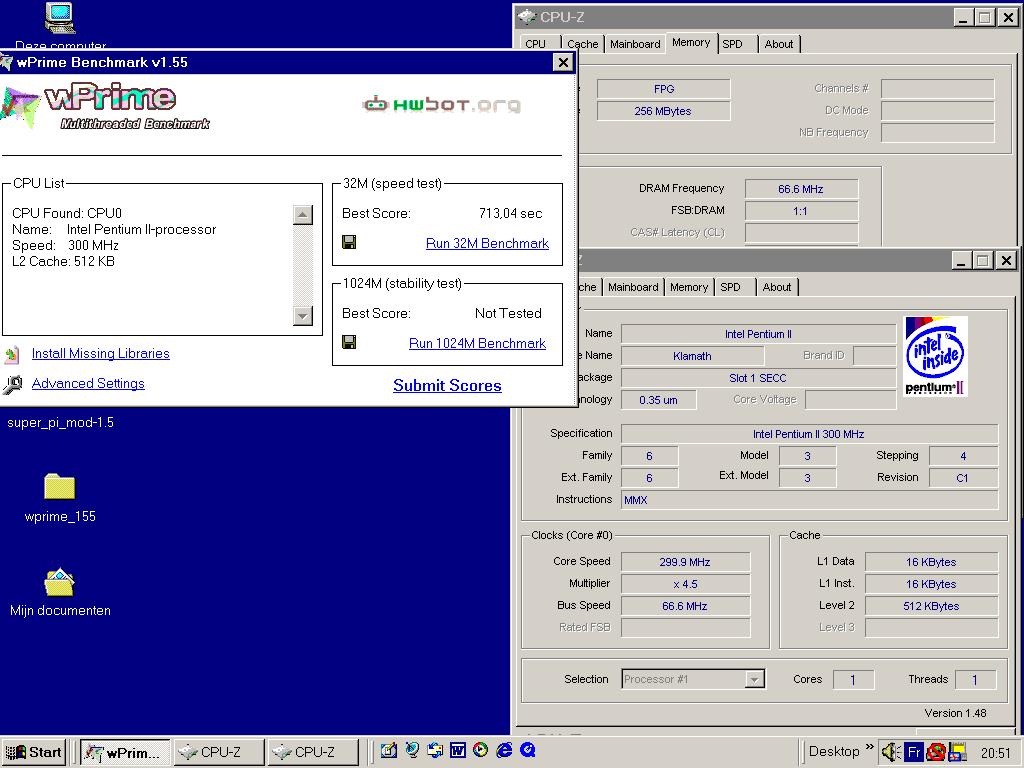Launch Windows Media Player from quick launch
The image size is (1024, 768).
[x=481, y=751]
